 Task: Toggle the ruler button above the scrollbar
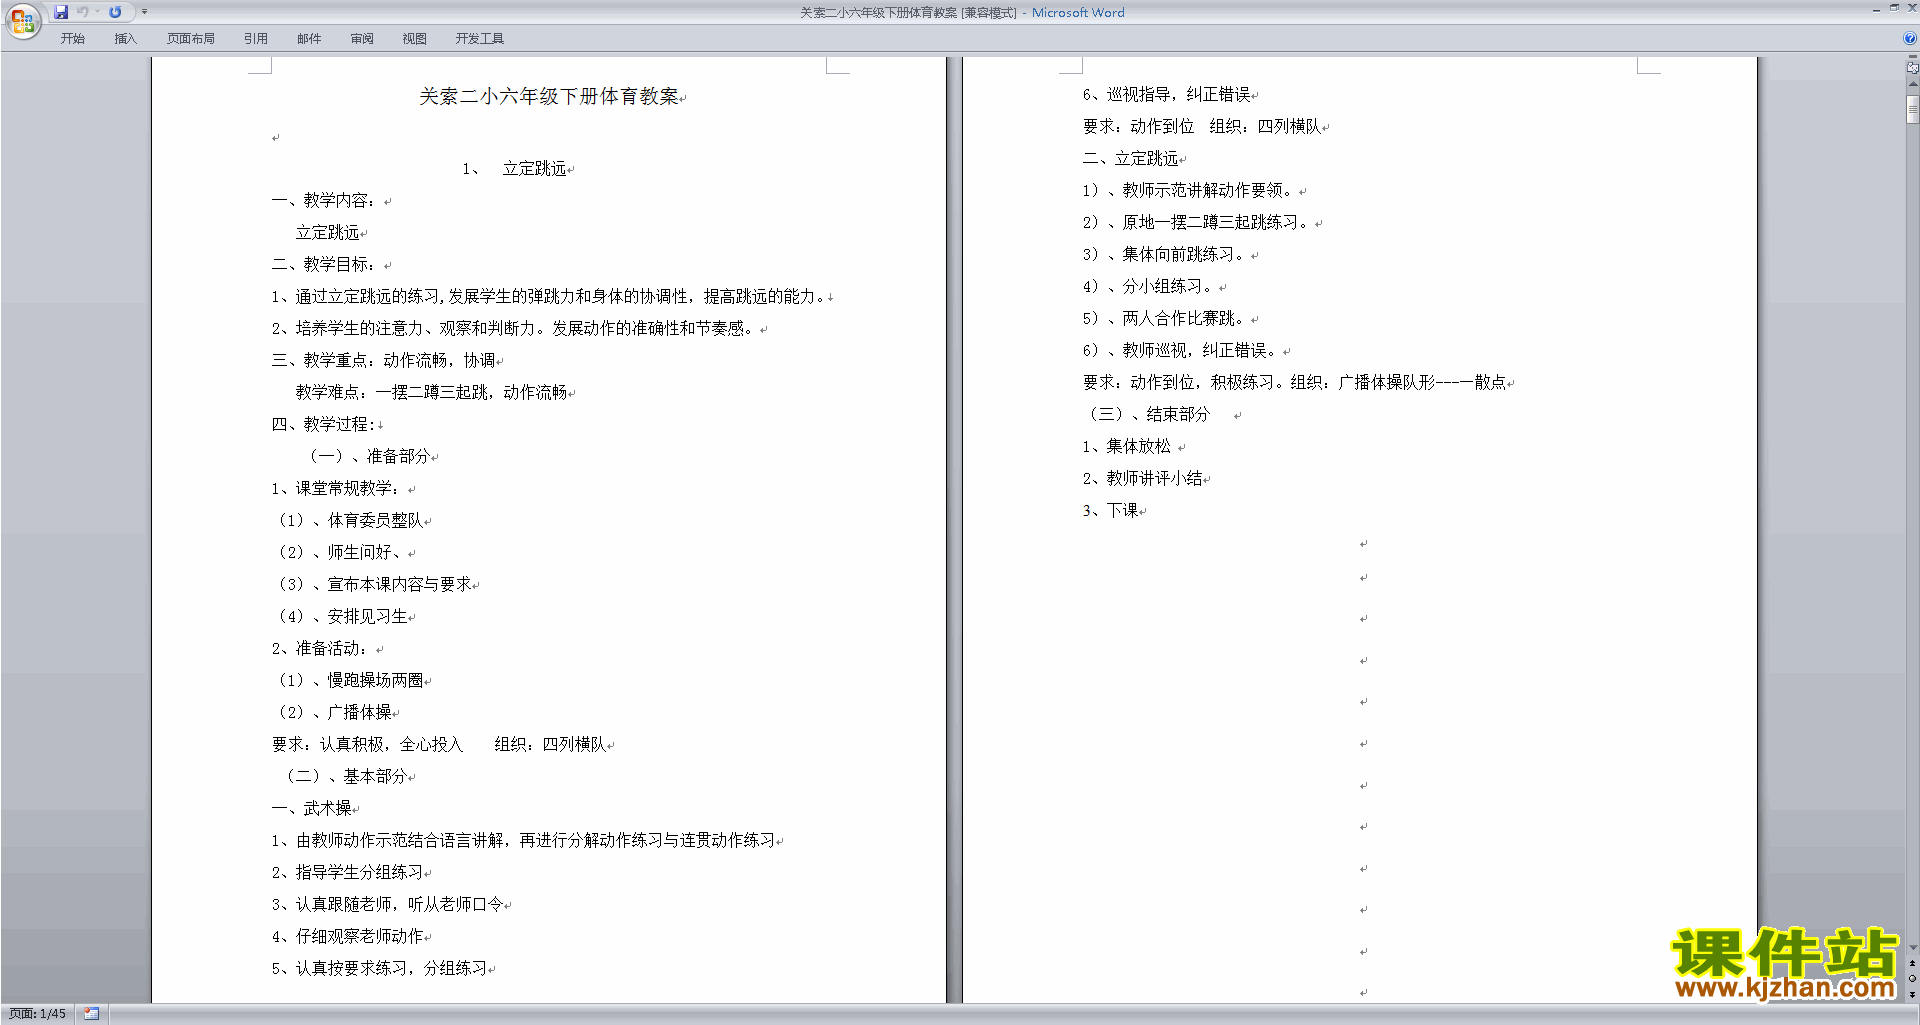click(x=1912, y=68)
